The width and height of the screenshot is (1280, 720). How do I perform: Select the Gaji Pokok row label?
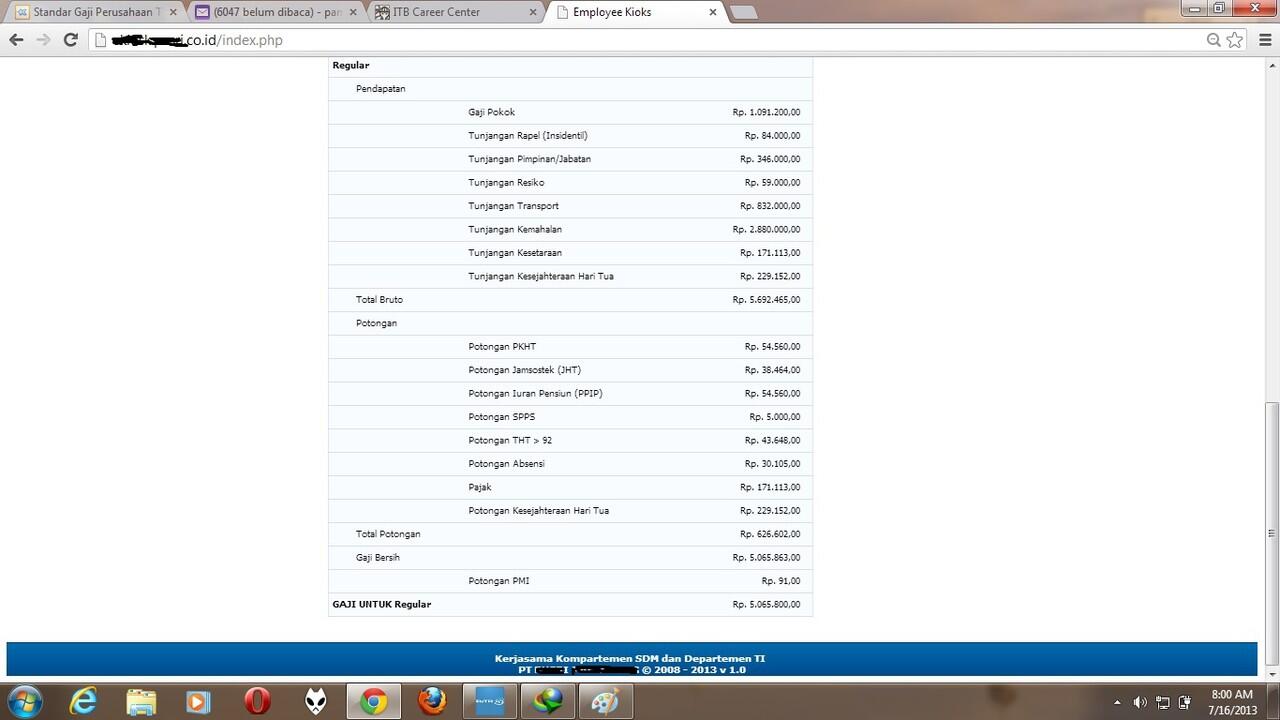coord(491,112)
